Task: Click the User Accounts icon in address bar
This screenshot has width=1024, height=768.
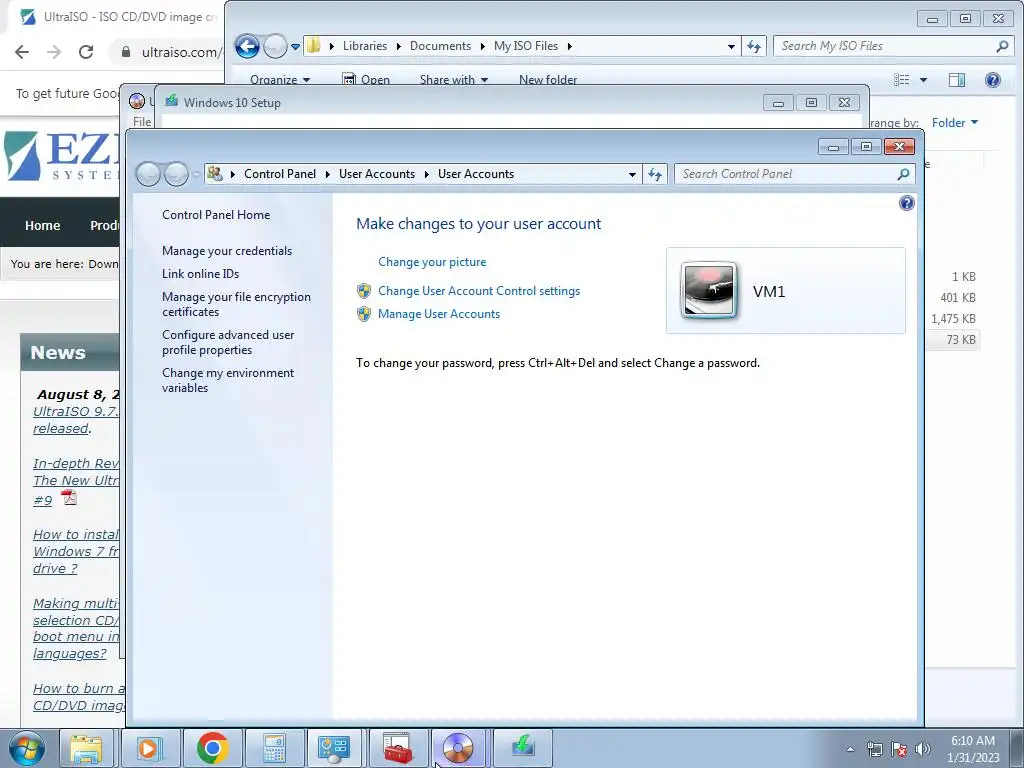Action: [215, 174]
